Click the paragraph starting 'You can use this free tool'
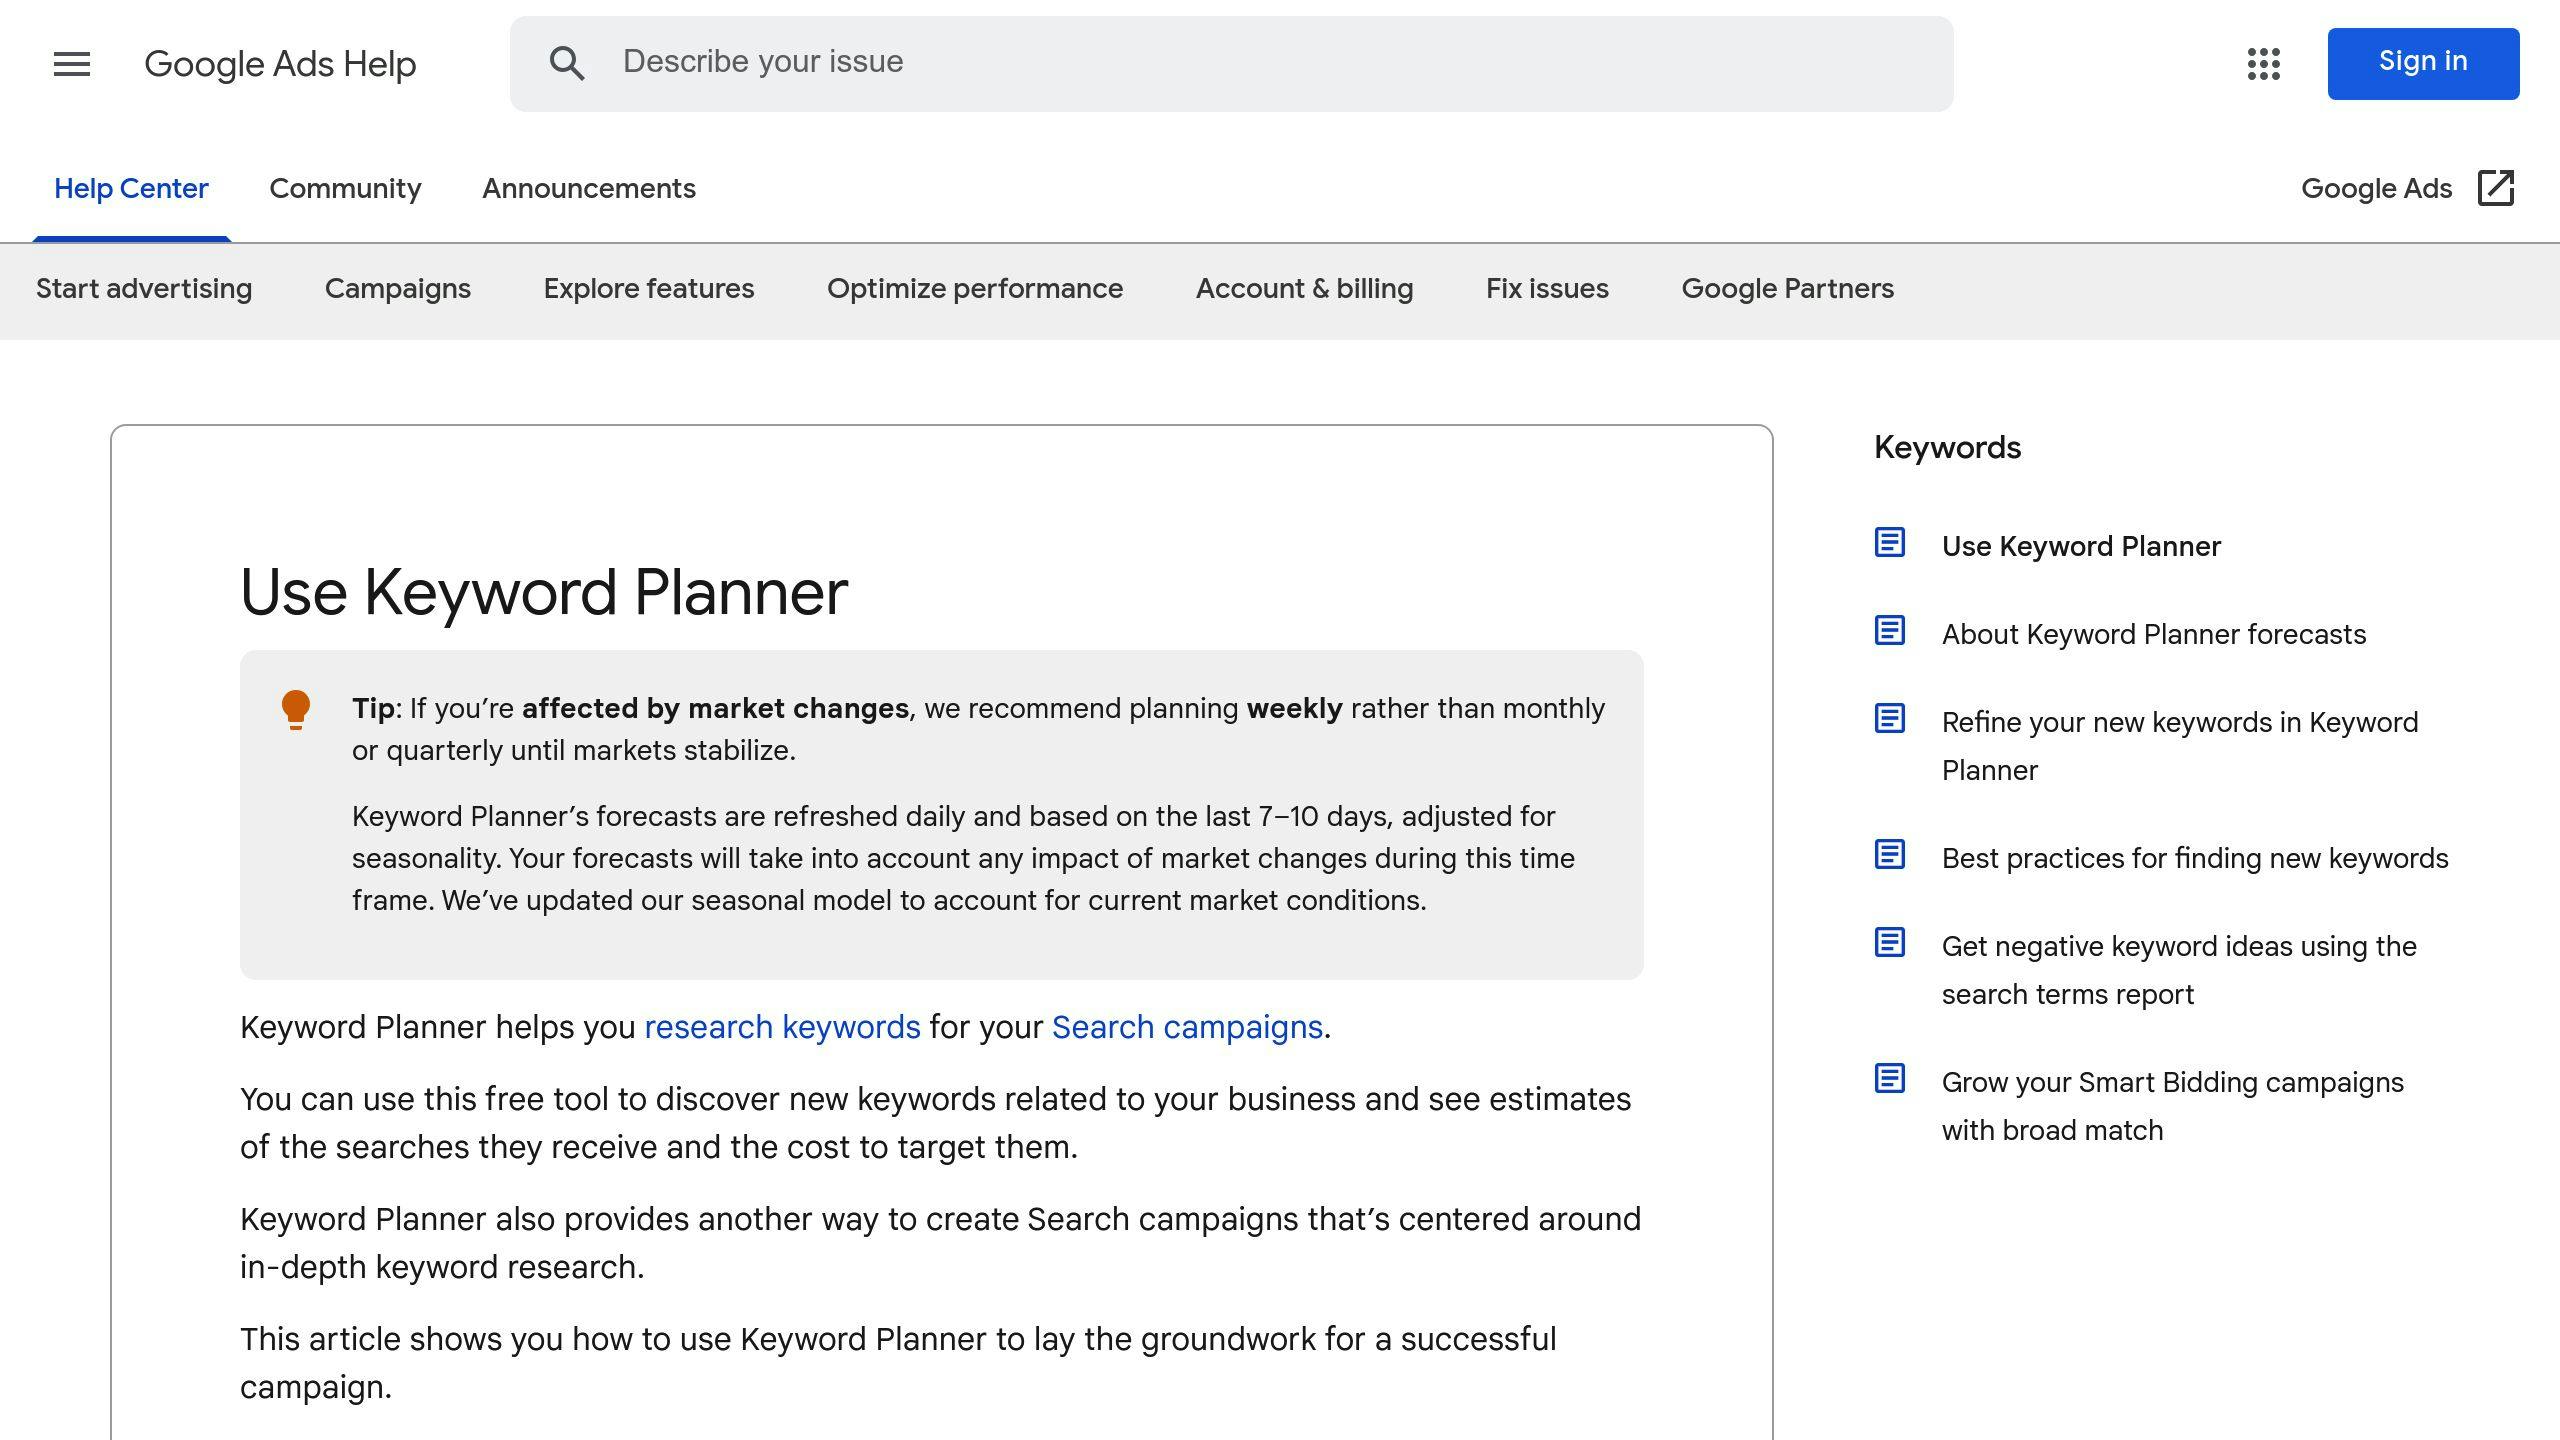Image resolution: width=2560 pixels, height=1440 pixels. click(935, 1123)
